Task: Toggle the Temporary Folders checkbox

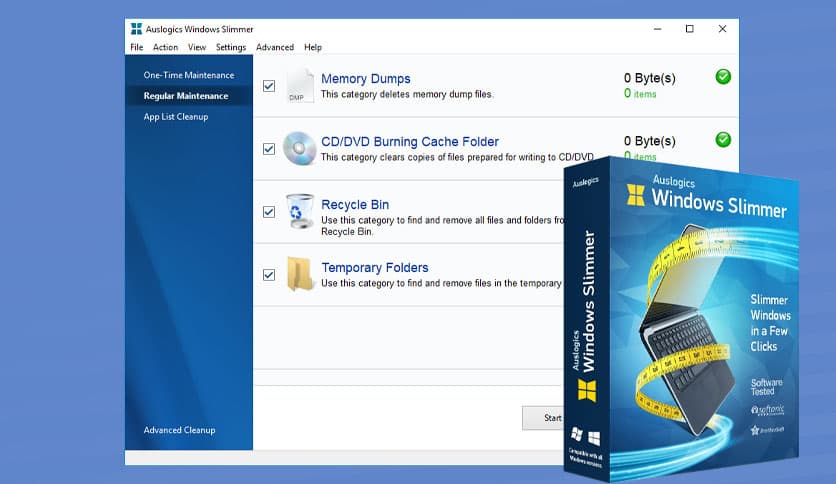Action: click(269, 275)
